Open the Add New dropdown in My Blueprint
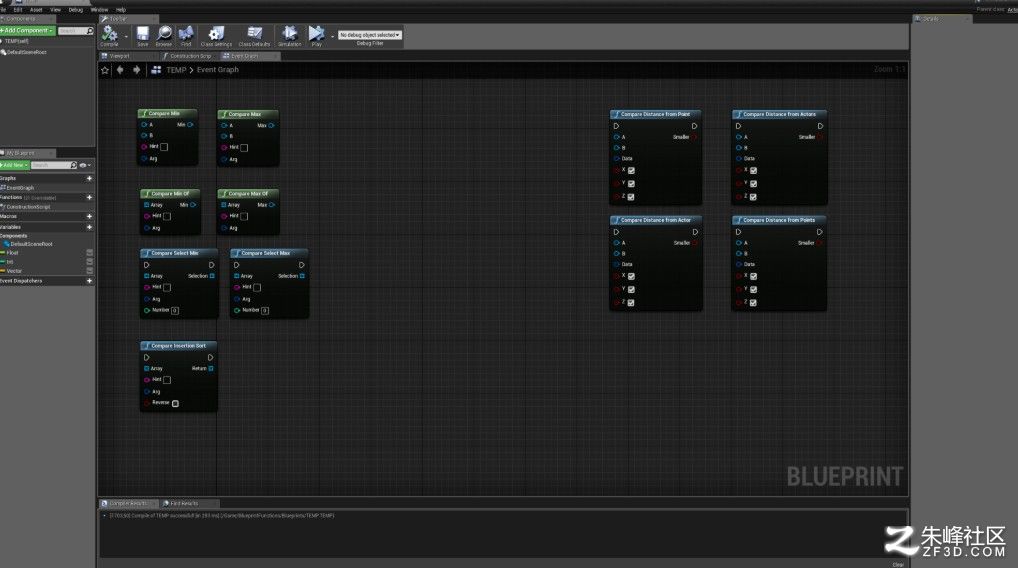Image resolution: width=1018 pixels, height=568 pixels. [x=14, y=165]
